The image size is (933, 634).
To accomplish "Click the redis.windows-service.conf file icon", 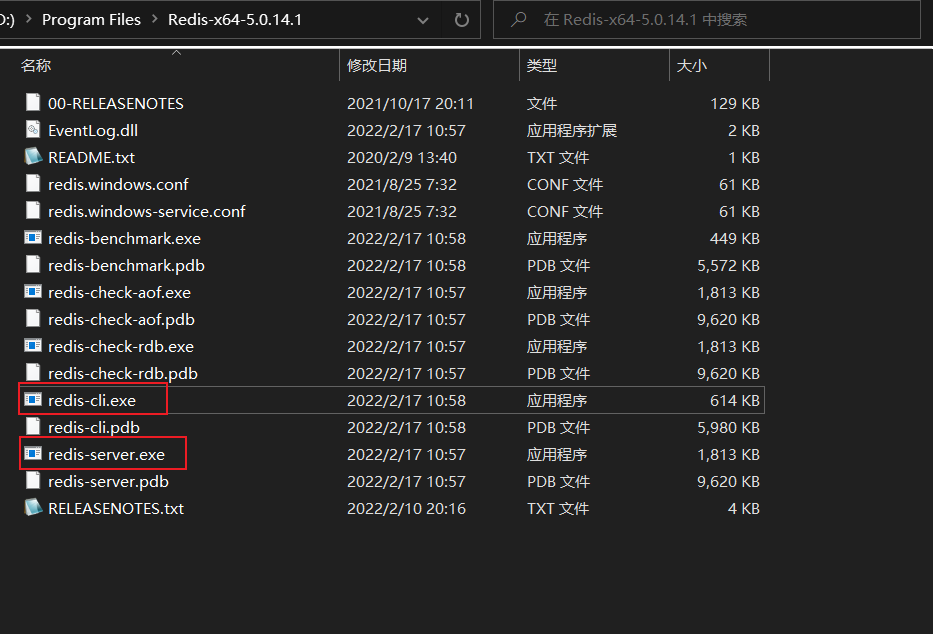I will click(33, 211).
